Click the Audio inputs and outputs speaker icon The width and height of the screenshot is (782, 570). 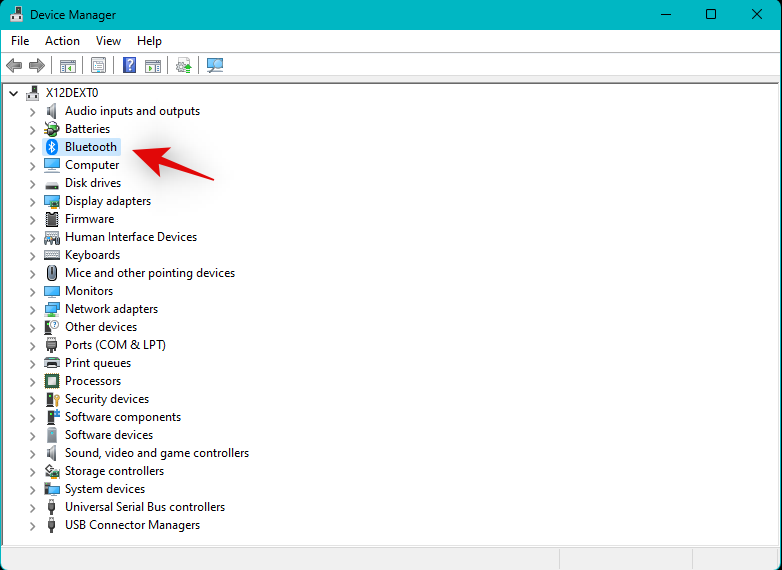[52, 111]
